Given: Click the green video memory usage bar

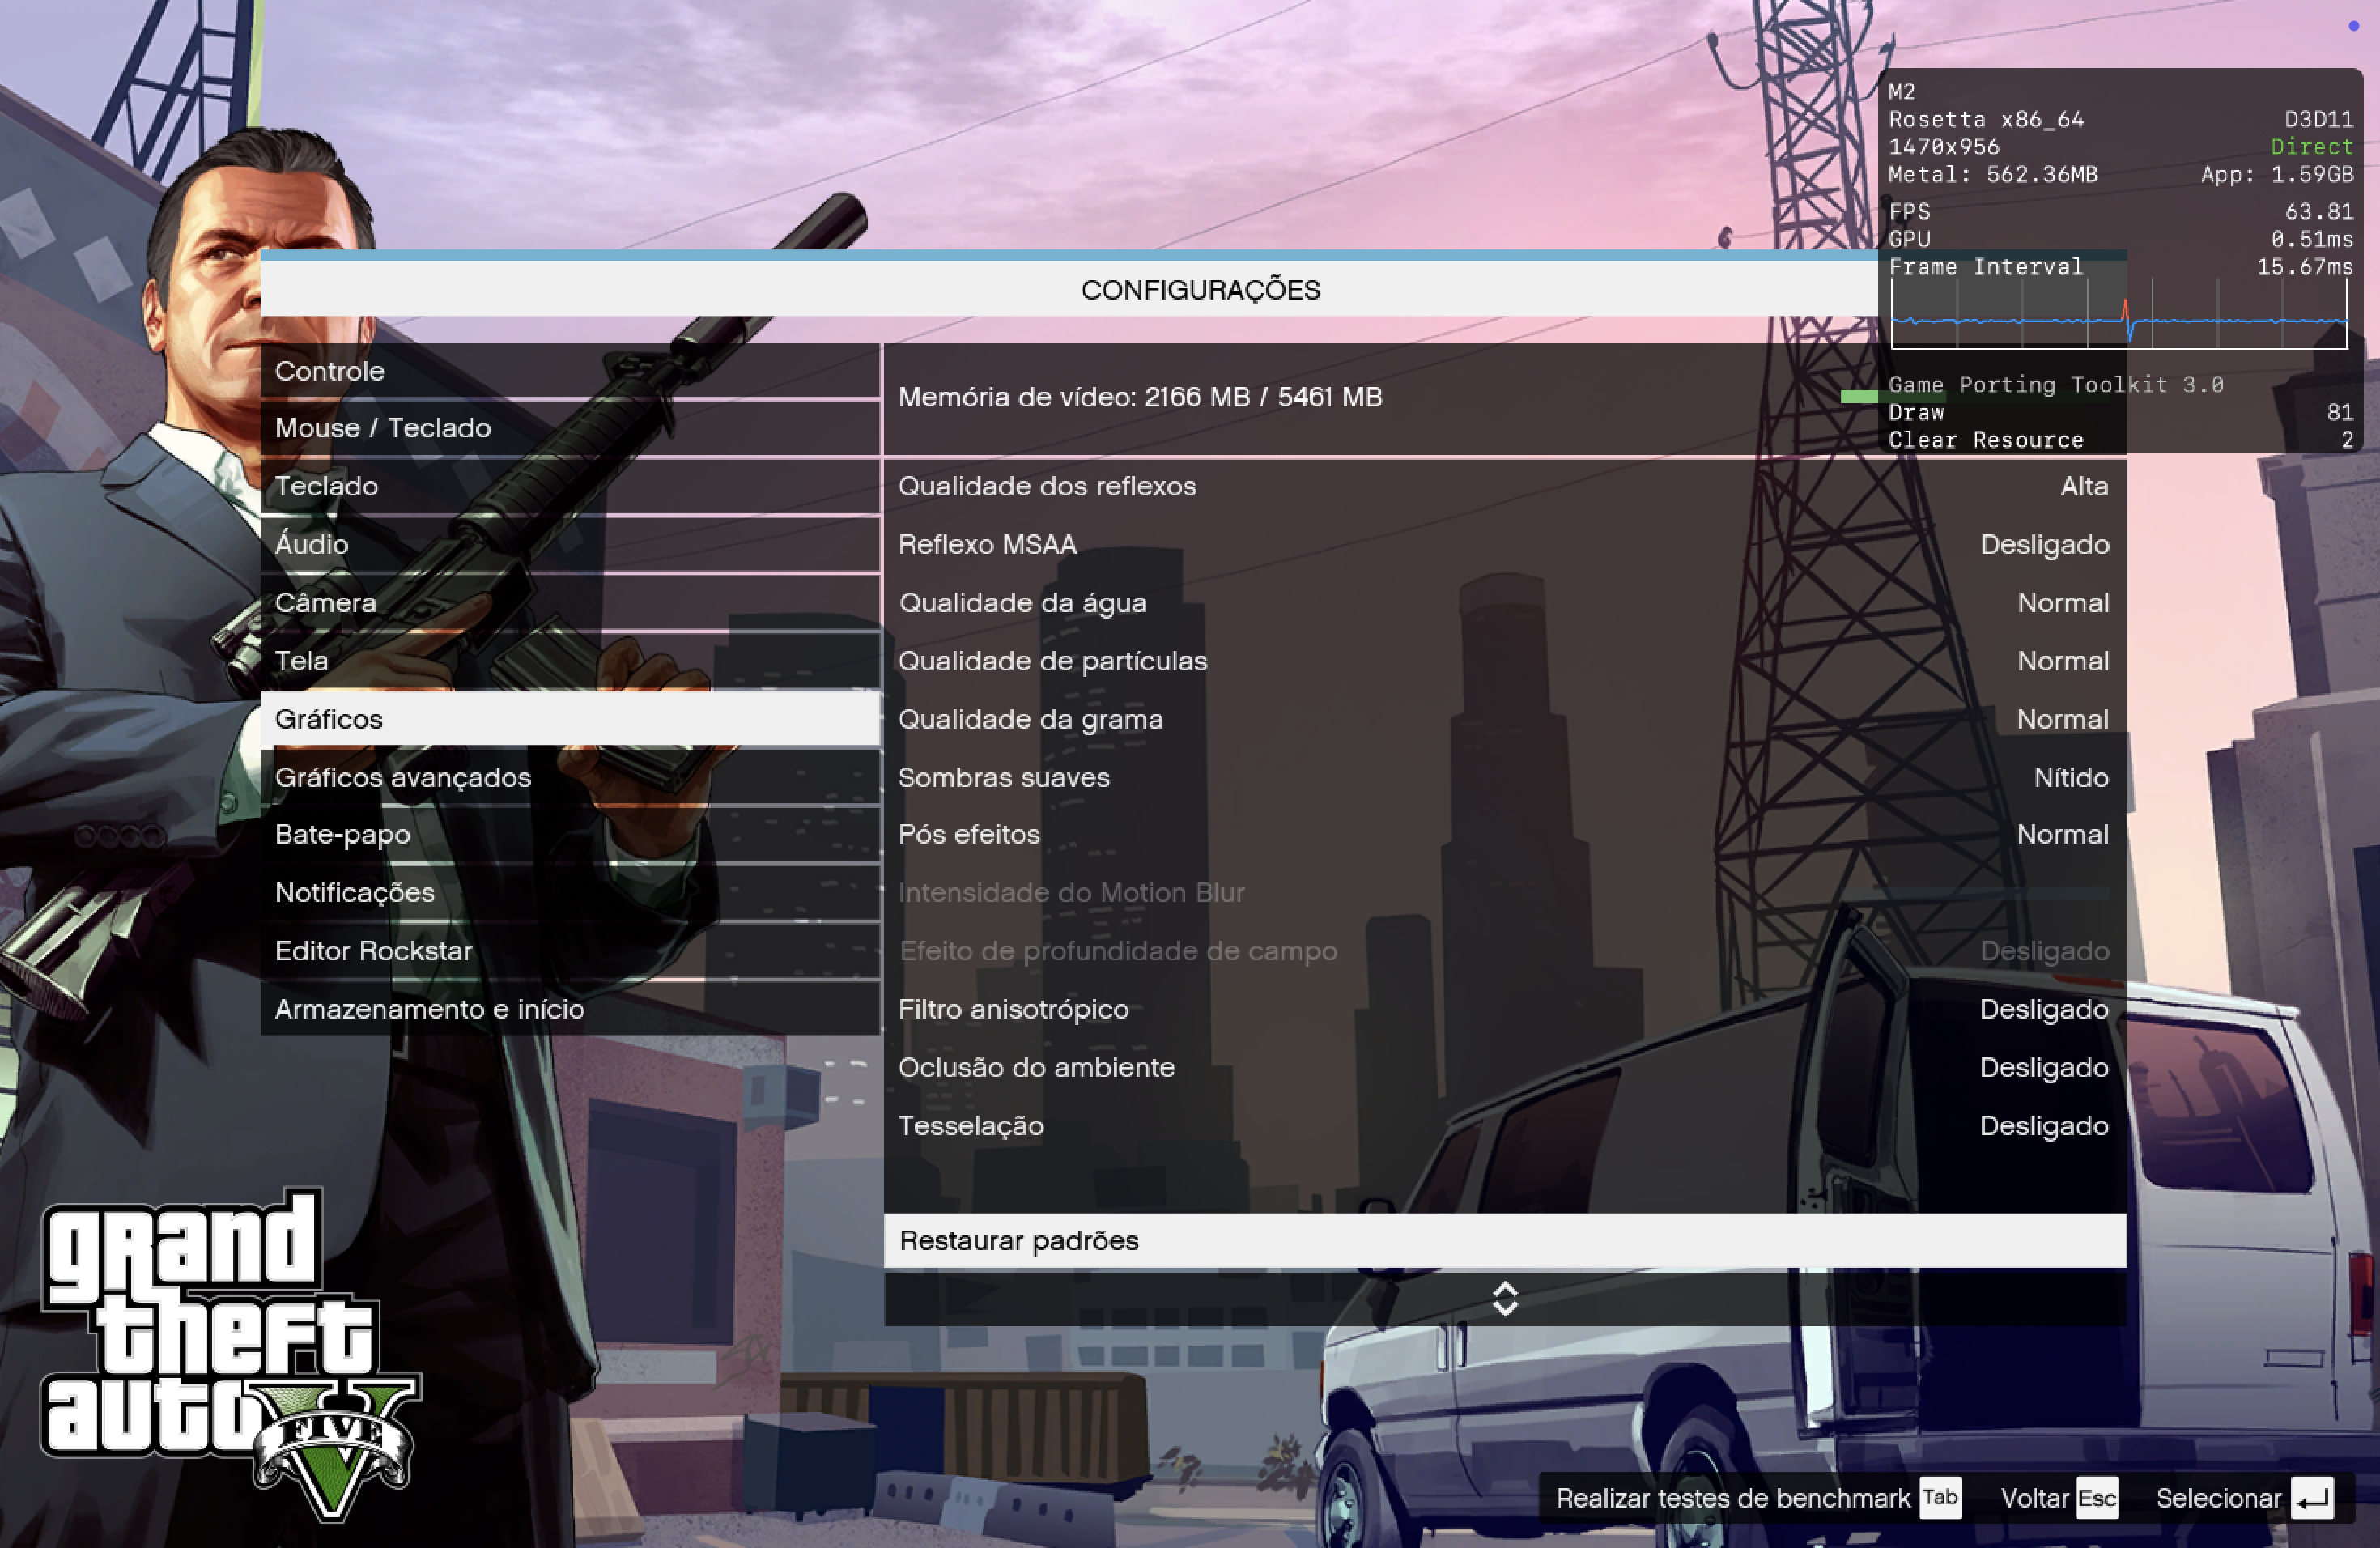Looking at the screenshot, I should pos(1859,397).
